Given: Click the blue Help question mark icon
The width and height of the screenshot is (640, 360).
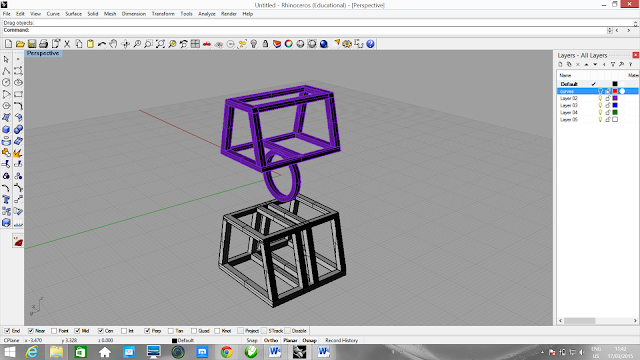Looking at the screenshot, I should (370, 44).
